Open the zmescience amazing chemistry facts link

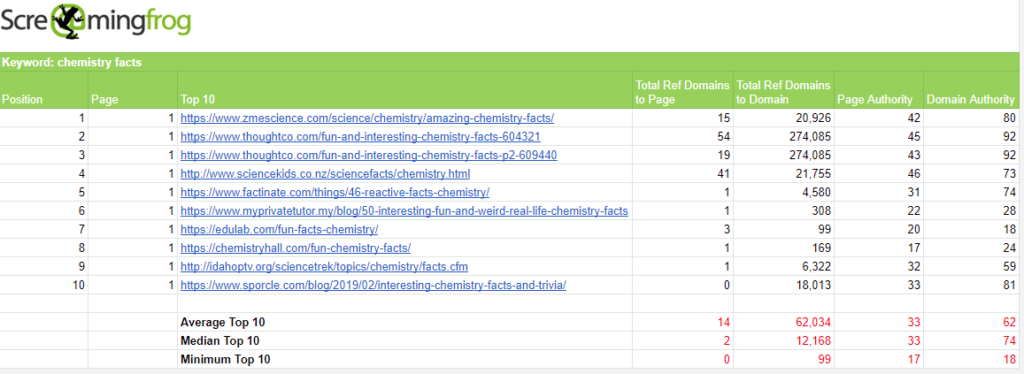pyautogui.click(x=367, y=118)
